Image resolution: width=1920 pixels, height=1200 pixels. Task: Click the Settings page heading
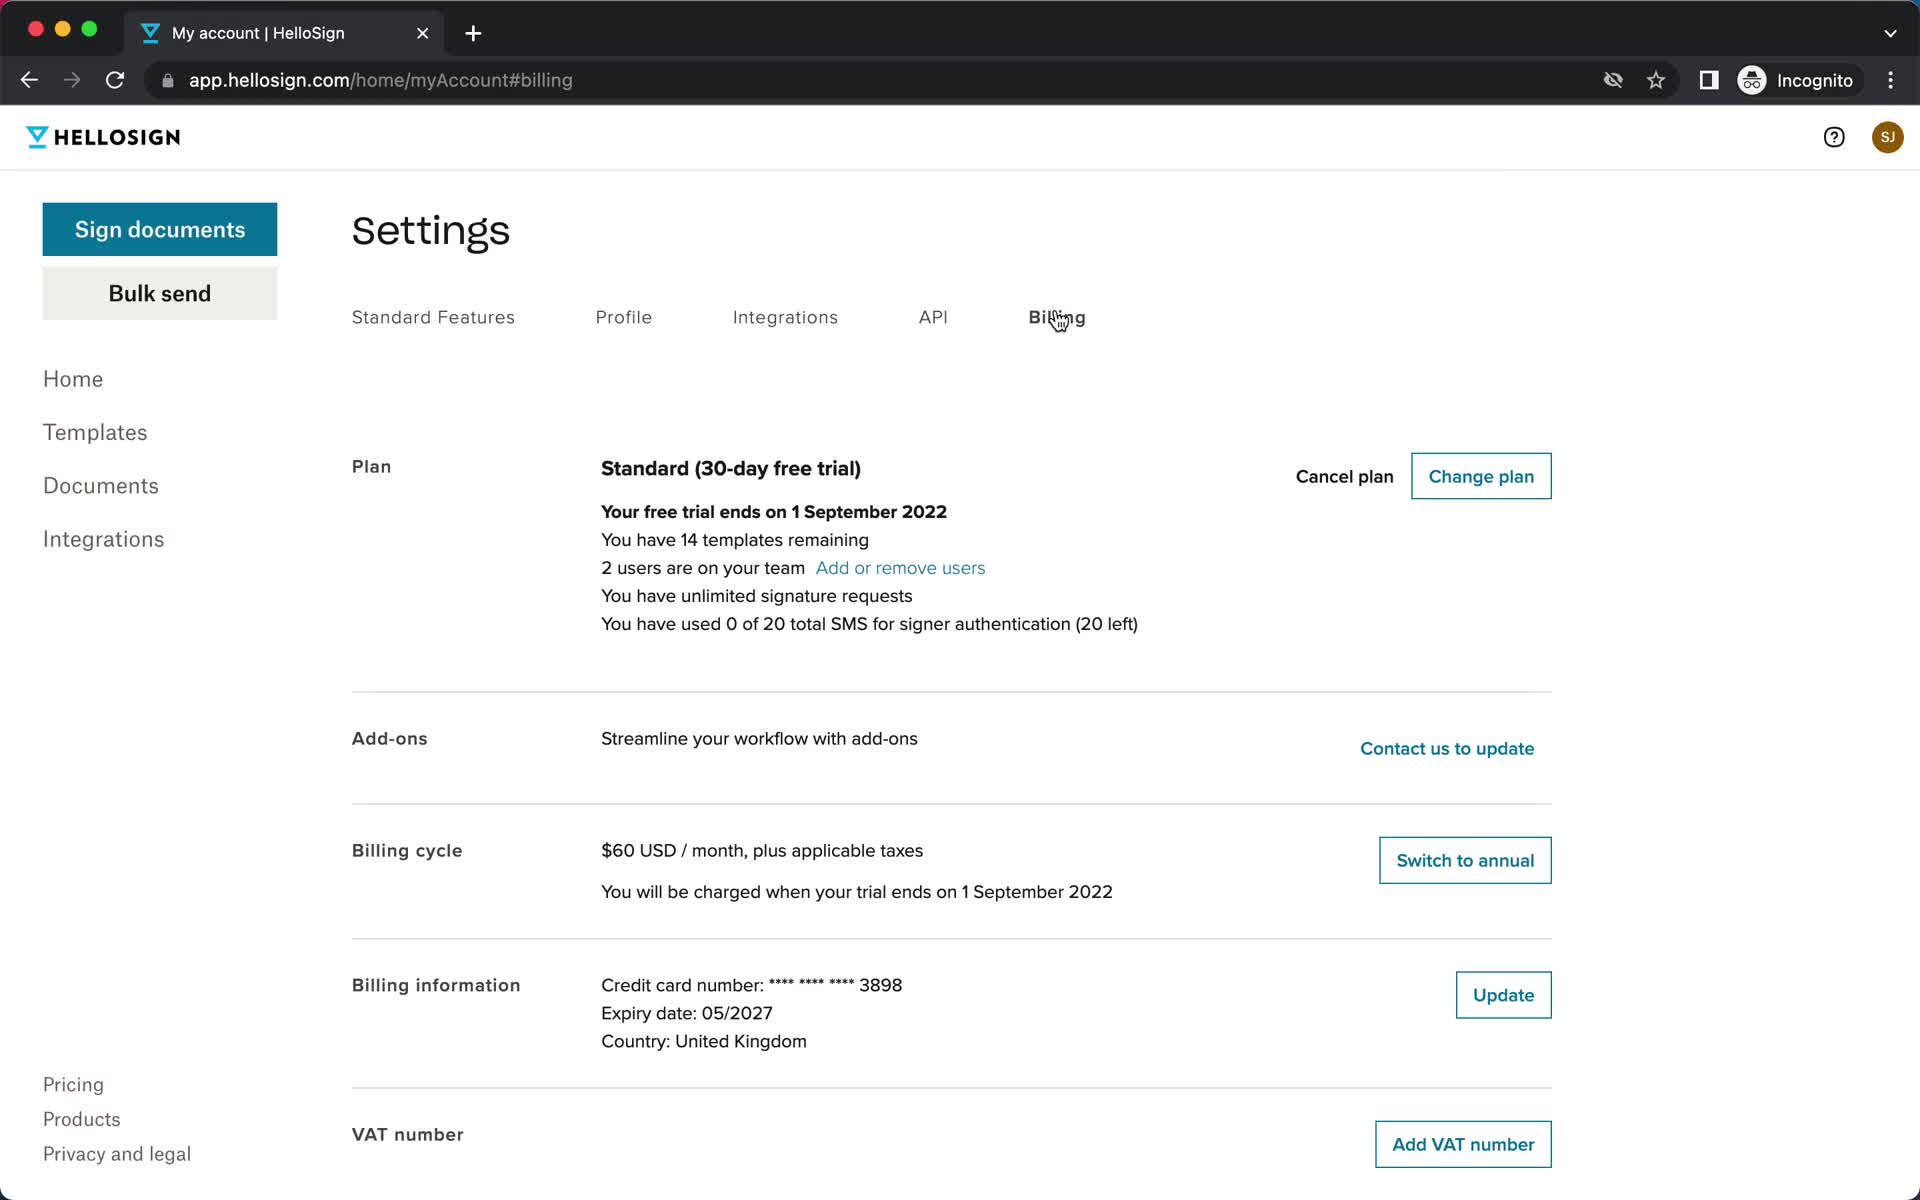(x=431, y=231)
